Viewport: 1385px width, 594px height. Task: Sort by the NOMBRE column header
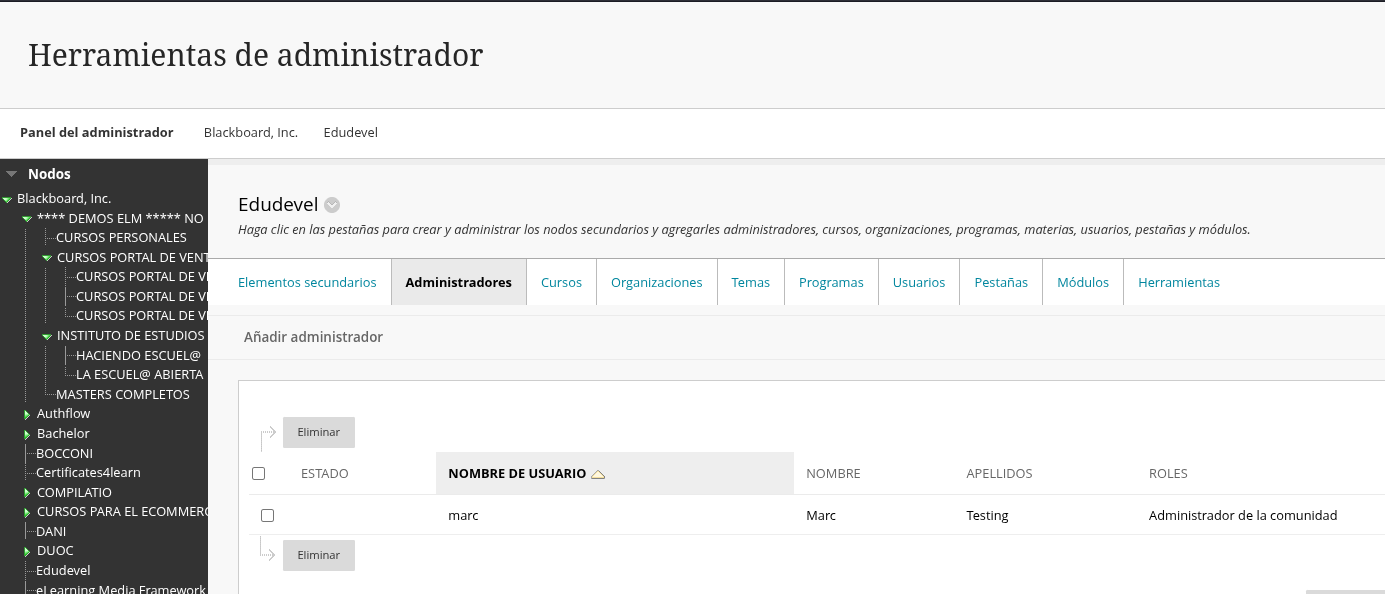pyautogui.click(x=833, y=473)
